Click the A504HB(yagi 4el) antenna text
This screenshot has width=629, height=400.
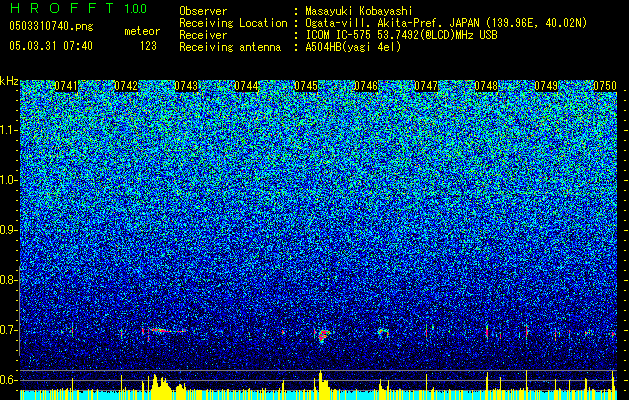tap(353, 47)
